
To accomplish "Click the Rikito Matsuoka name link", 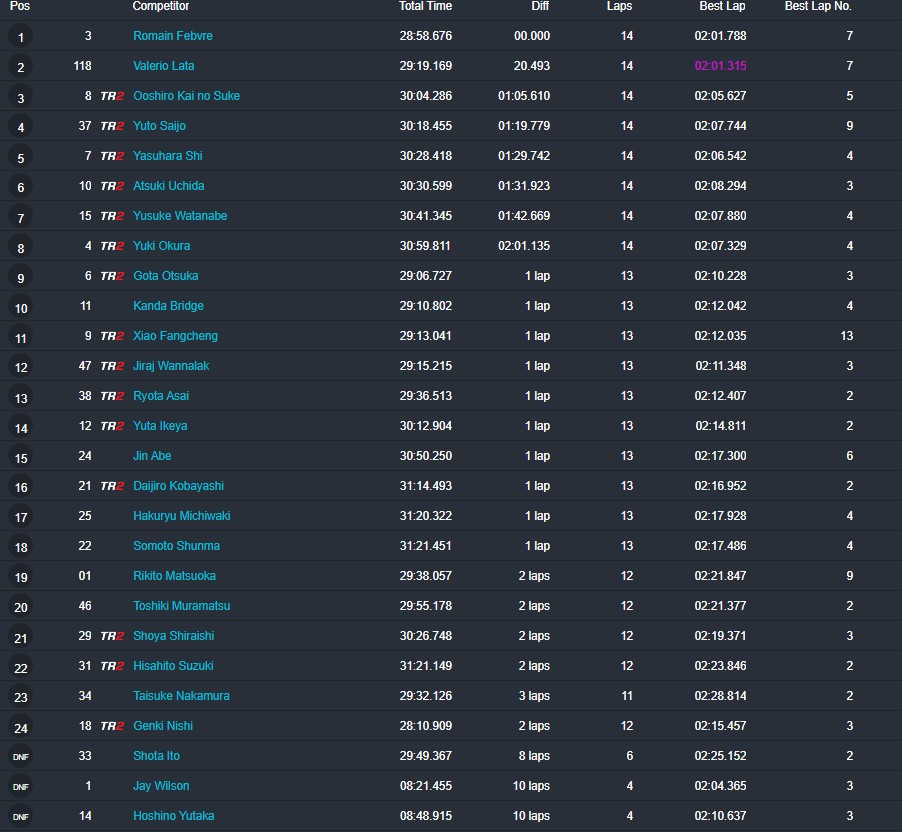I will click(174, 576).
